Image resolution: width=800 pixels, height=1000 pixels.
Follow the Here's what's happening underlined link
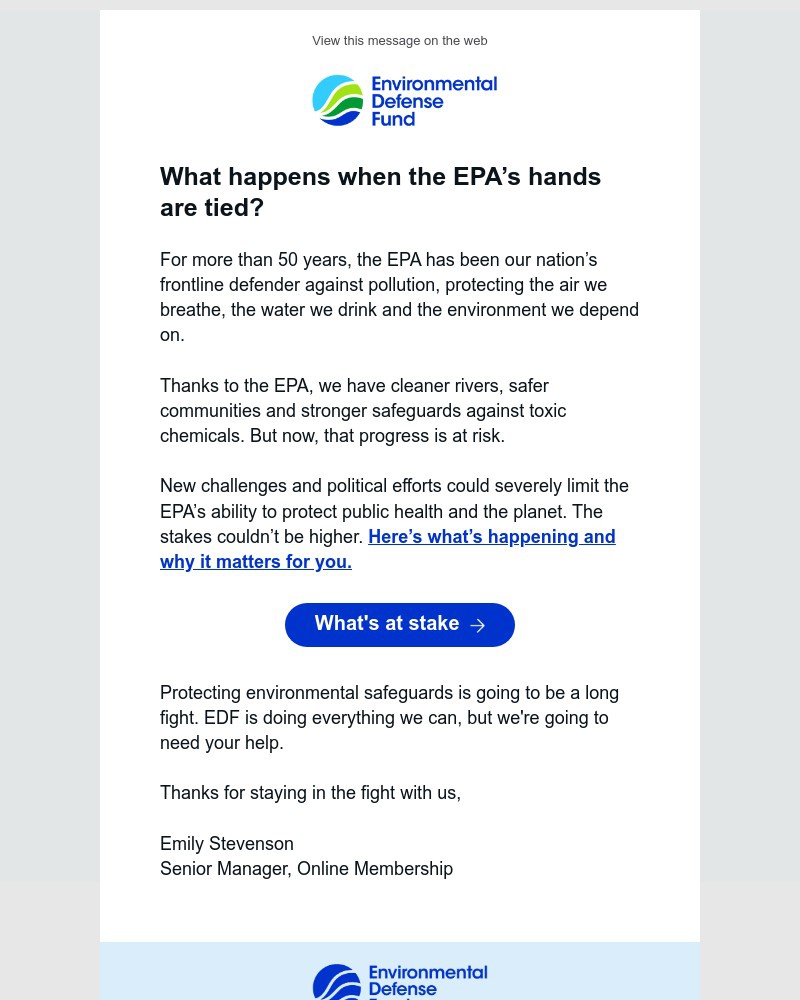491,537
